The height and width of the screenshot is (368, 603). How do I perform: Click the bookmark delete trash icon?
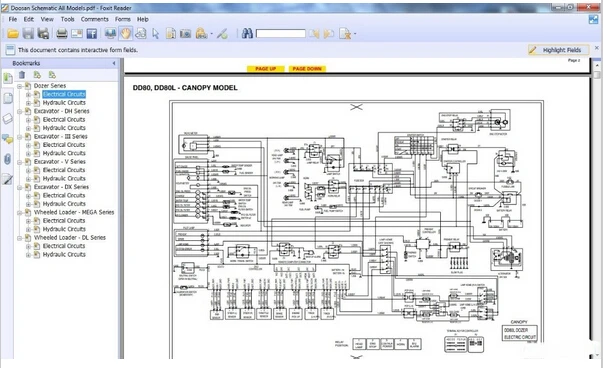coord(22,75)
